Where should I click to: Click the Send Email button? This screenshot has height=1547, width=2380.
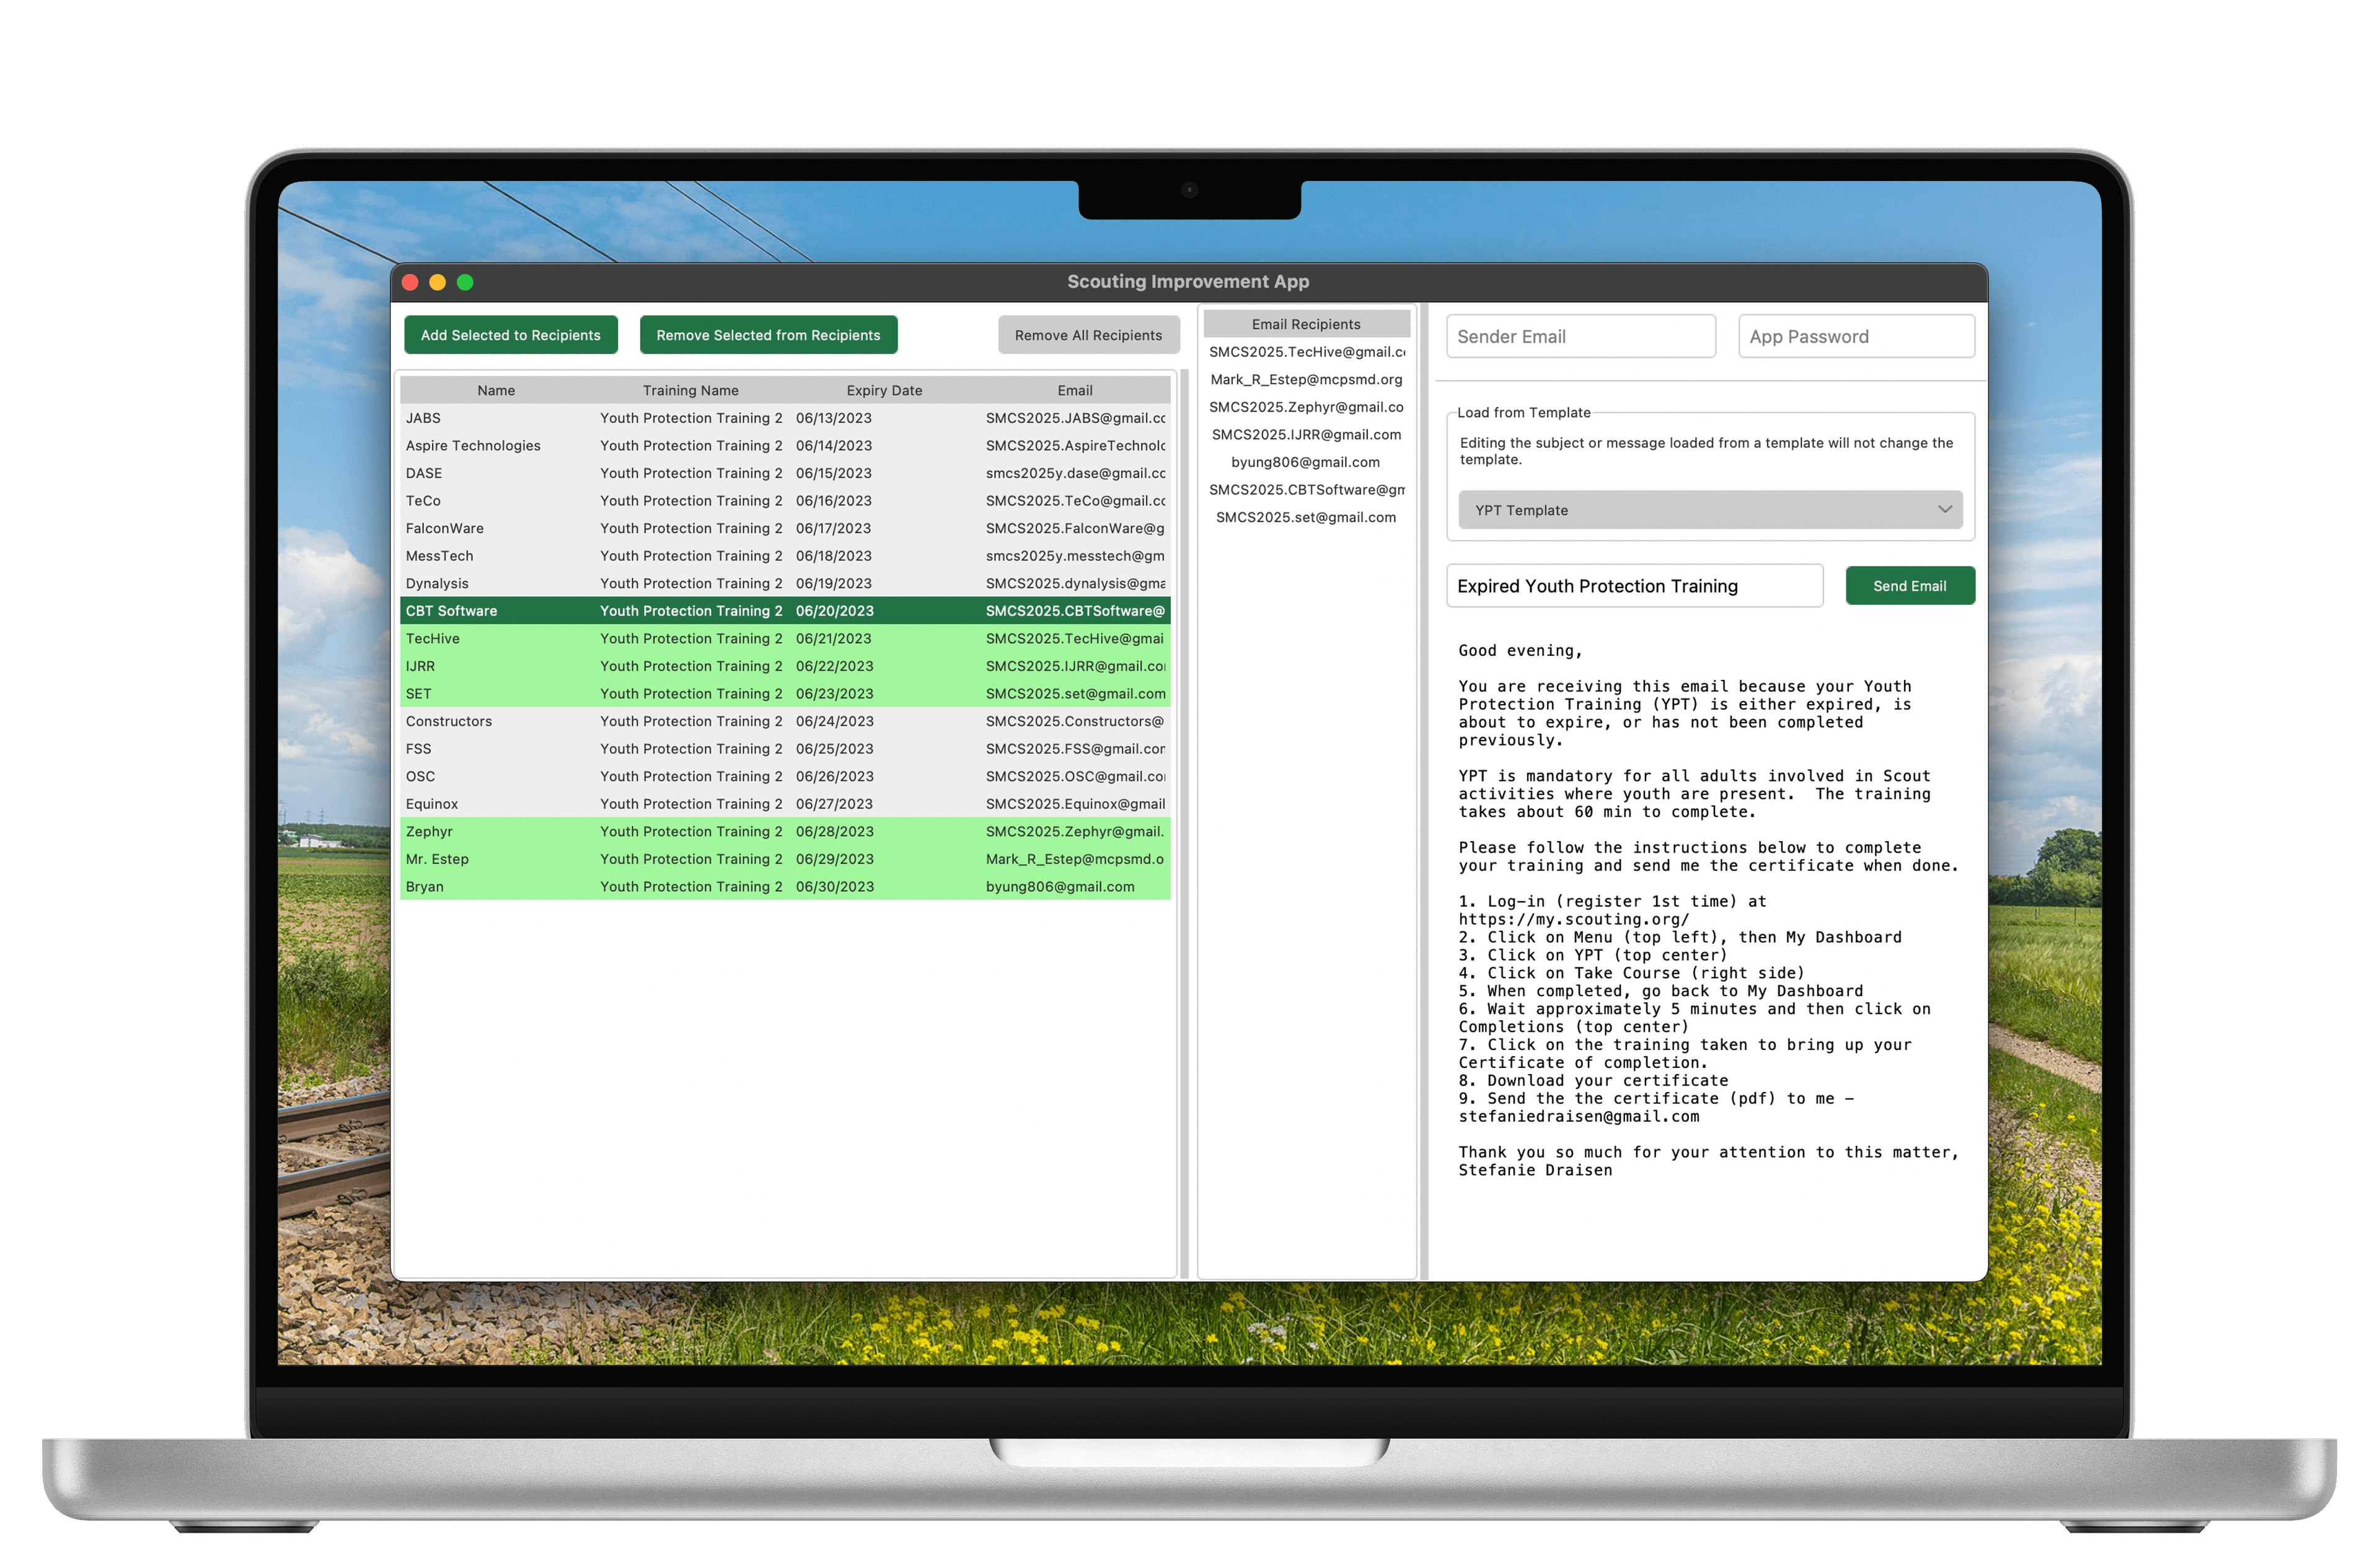1908,586
